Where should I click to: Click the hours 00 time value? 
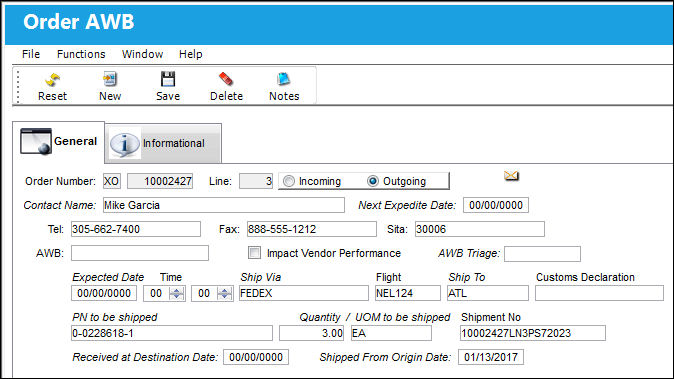pos(156,293)
